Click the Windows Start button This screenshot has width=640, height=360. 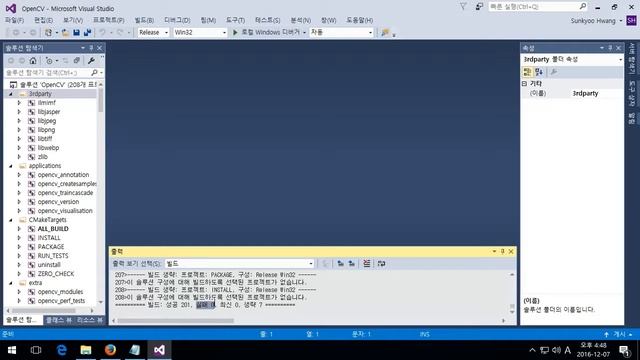point(12,350)
